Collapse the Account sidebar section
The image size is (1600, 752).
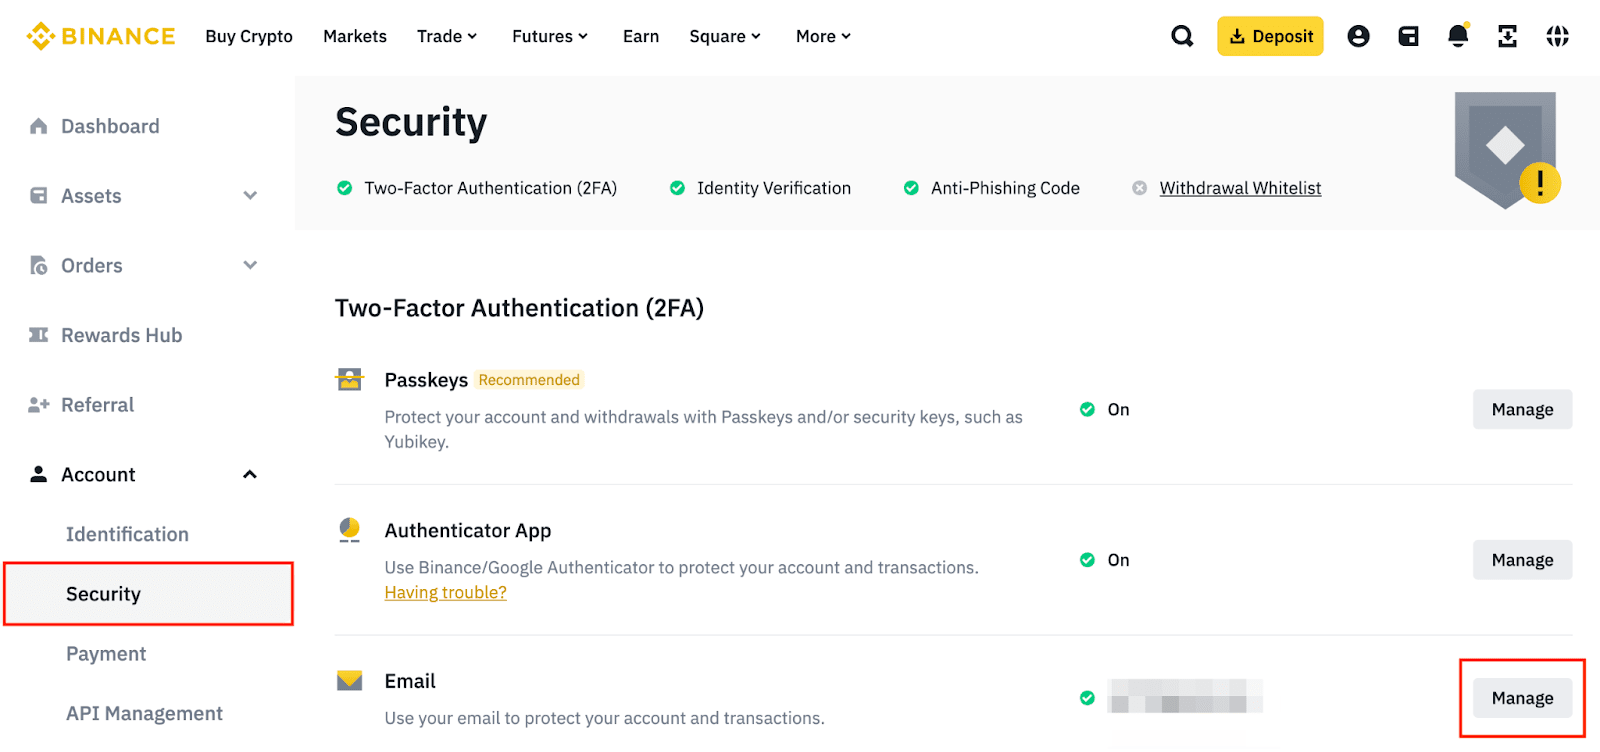pos(250,474)
